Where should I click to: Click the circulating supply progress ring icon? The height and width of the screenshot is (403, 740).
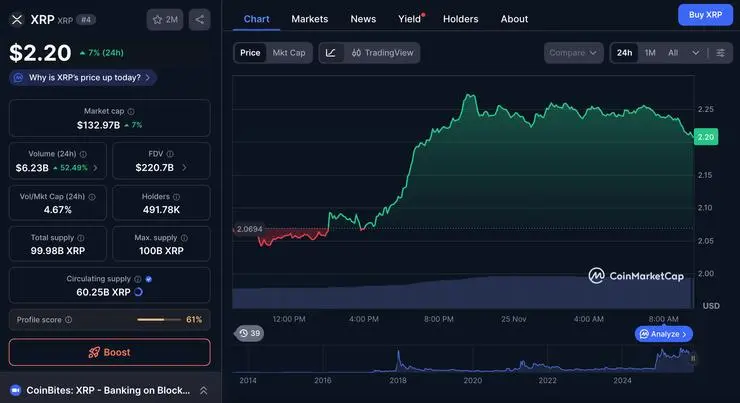click(138, 292)
